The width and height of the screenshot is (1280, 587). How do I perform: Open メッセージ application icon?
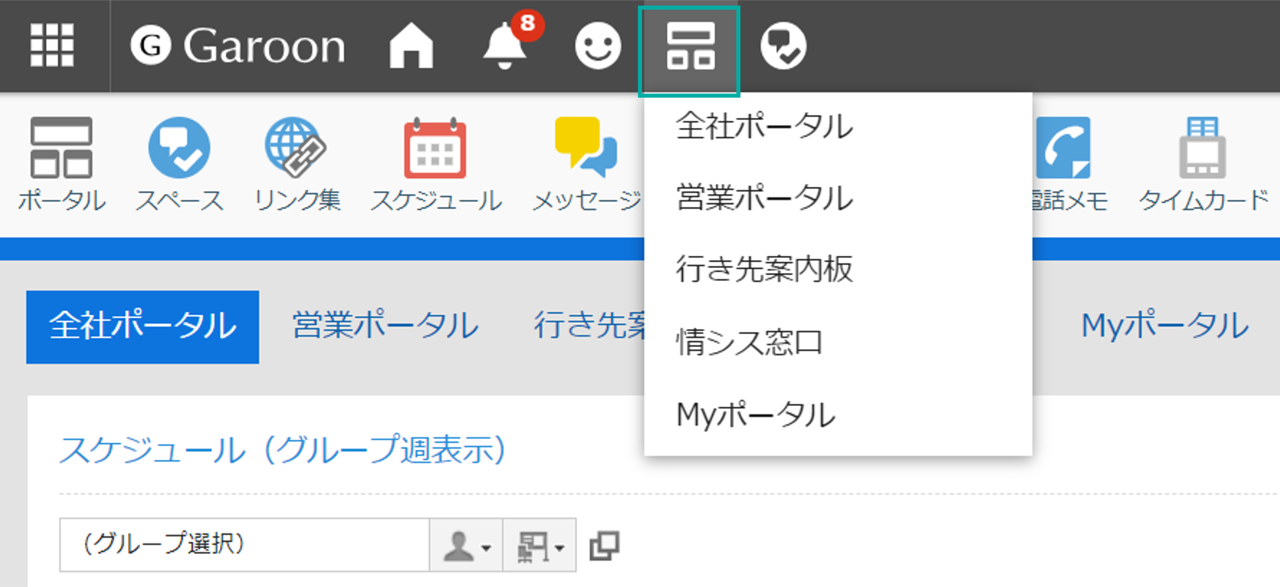[586, 165]
